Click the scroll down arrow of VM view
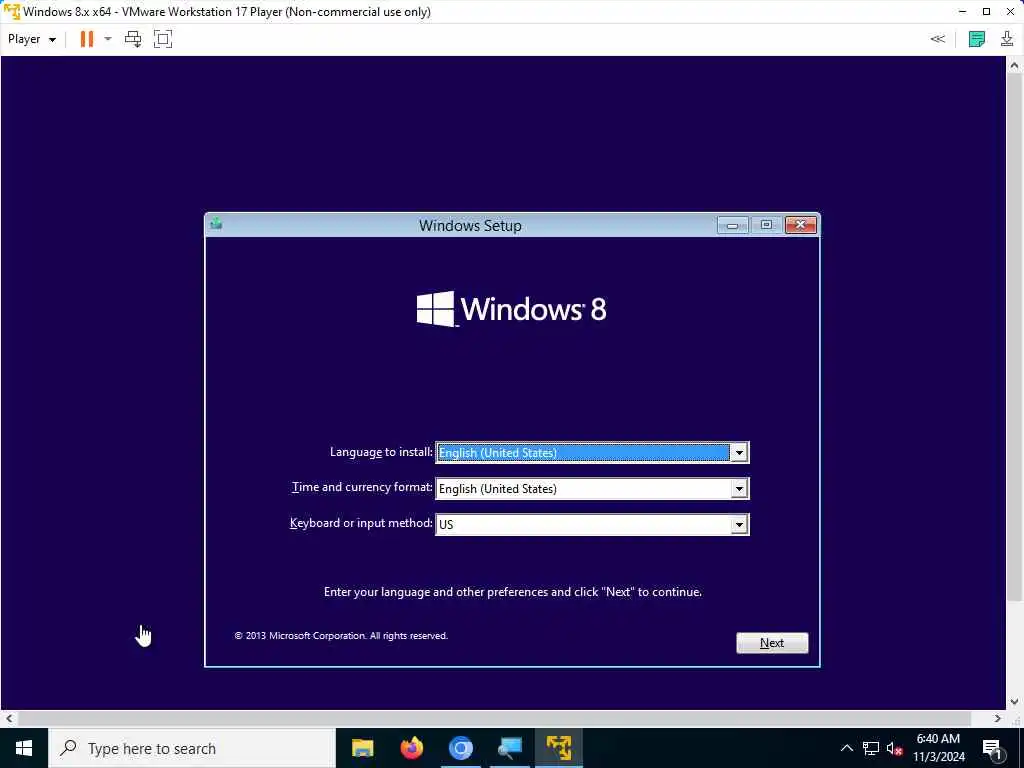1024x768 pixels. pos(1014,703)
